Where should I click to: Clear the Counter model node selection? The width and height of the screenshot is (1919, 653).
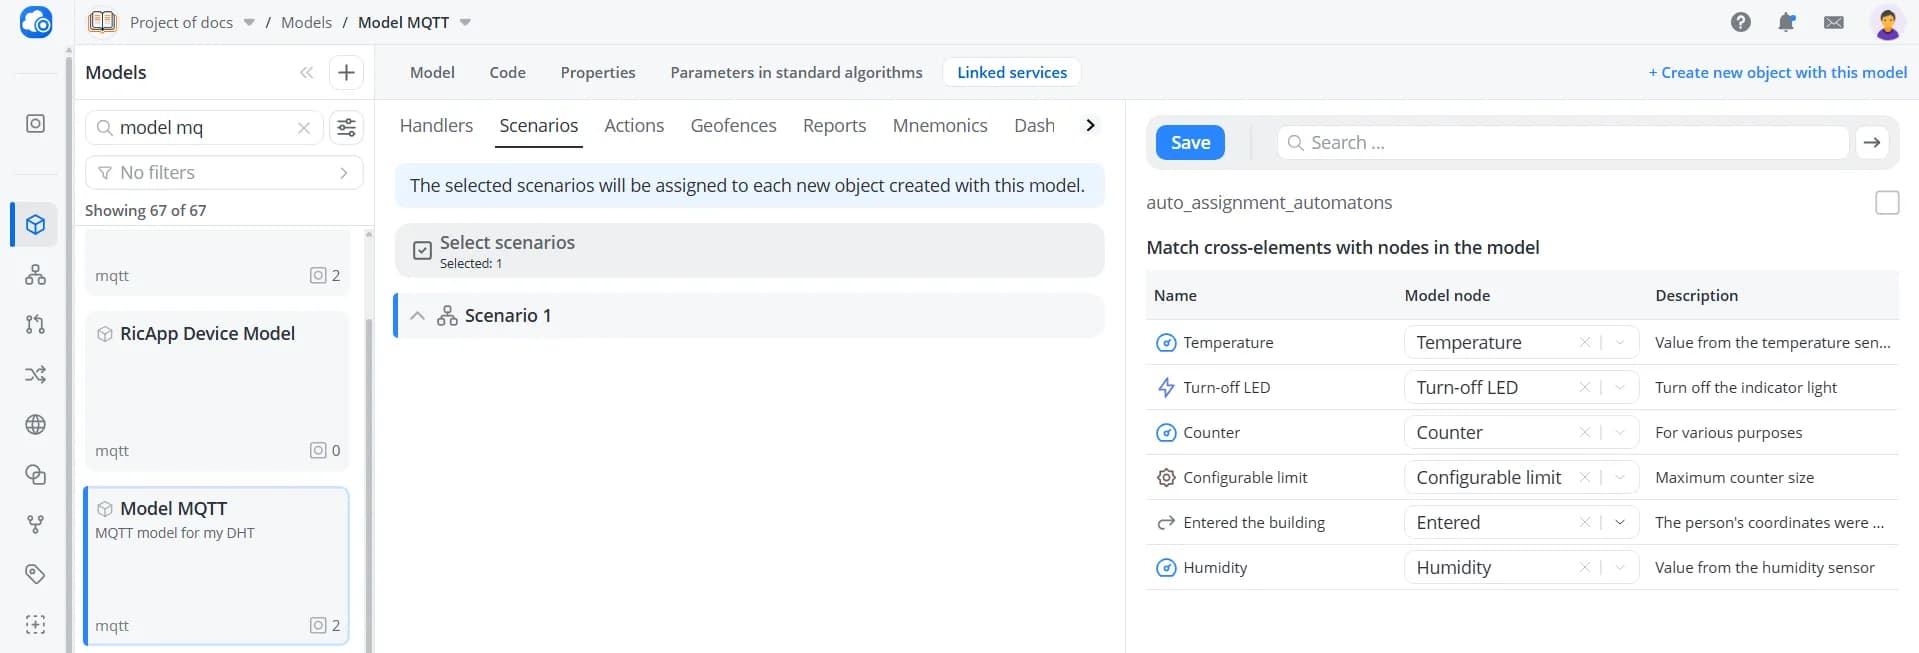coord(1585,433)
